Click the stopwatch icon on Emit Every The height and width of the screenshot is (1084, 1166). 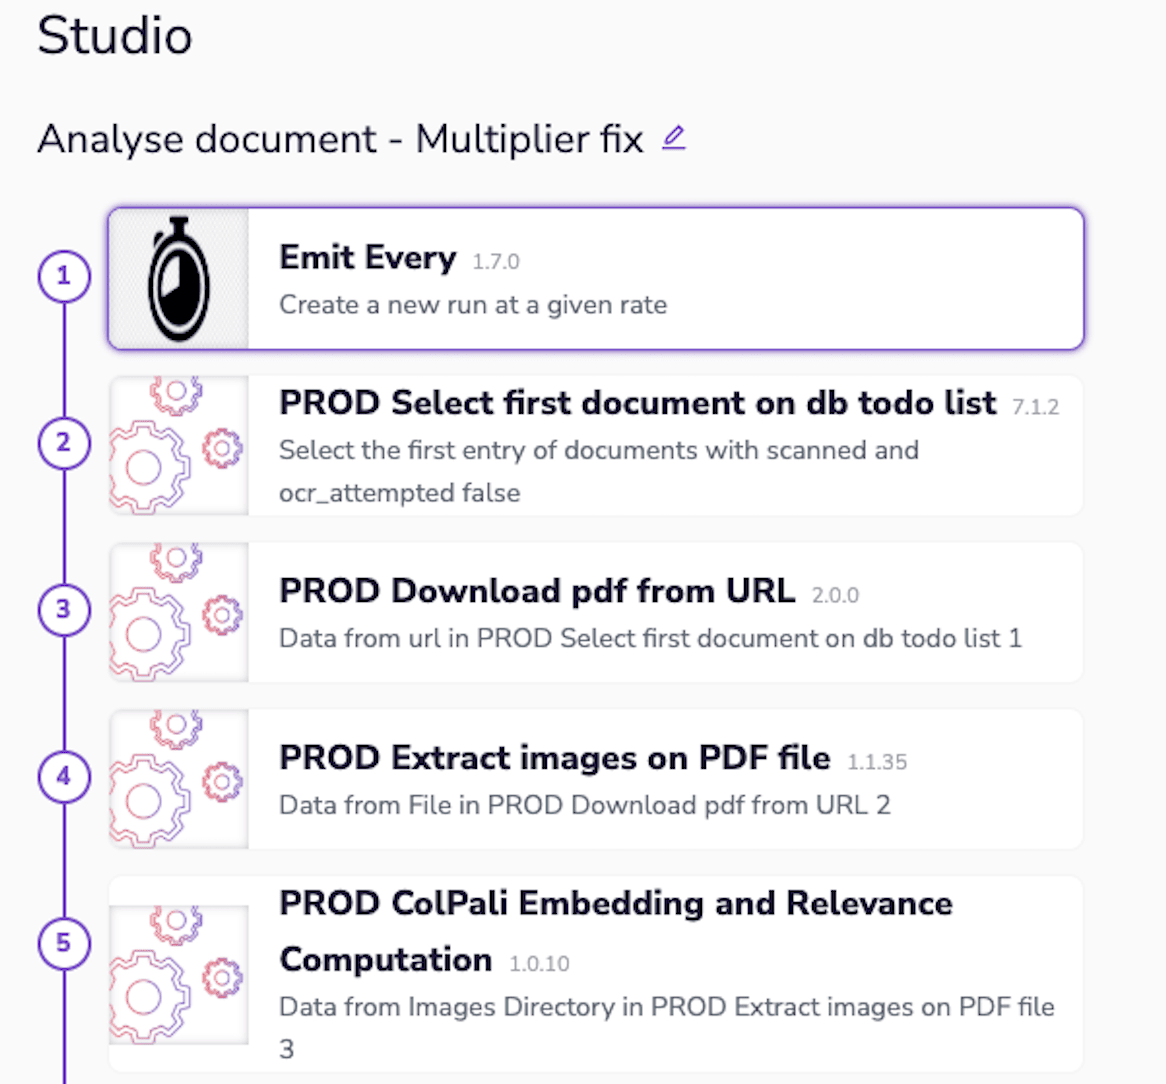179,279
